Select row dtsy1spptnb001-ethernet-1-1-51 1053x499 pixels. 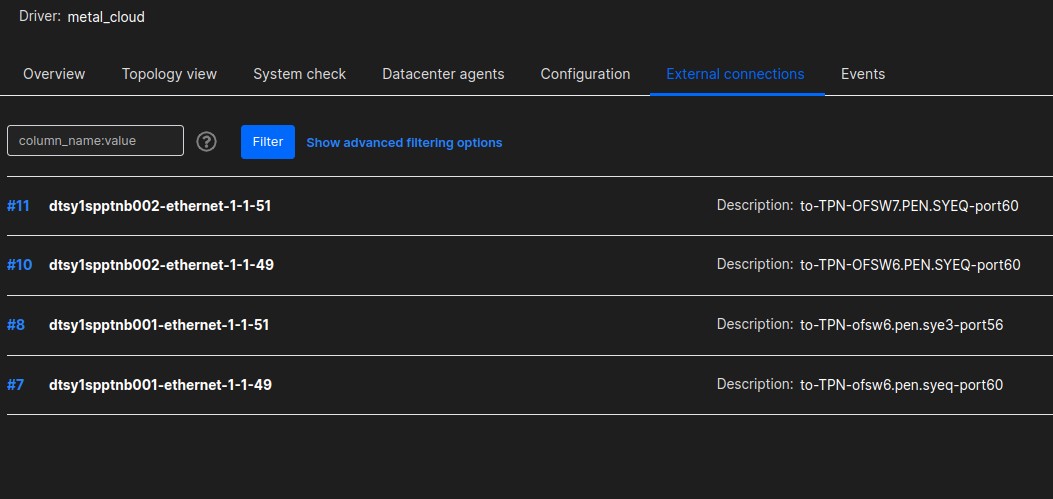pyautogui.click(x=530, y=325)
